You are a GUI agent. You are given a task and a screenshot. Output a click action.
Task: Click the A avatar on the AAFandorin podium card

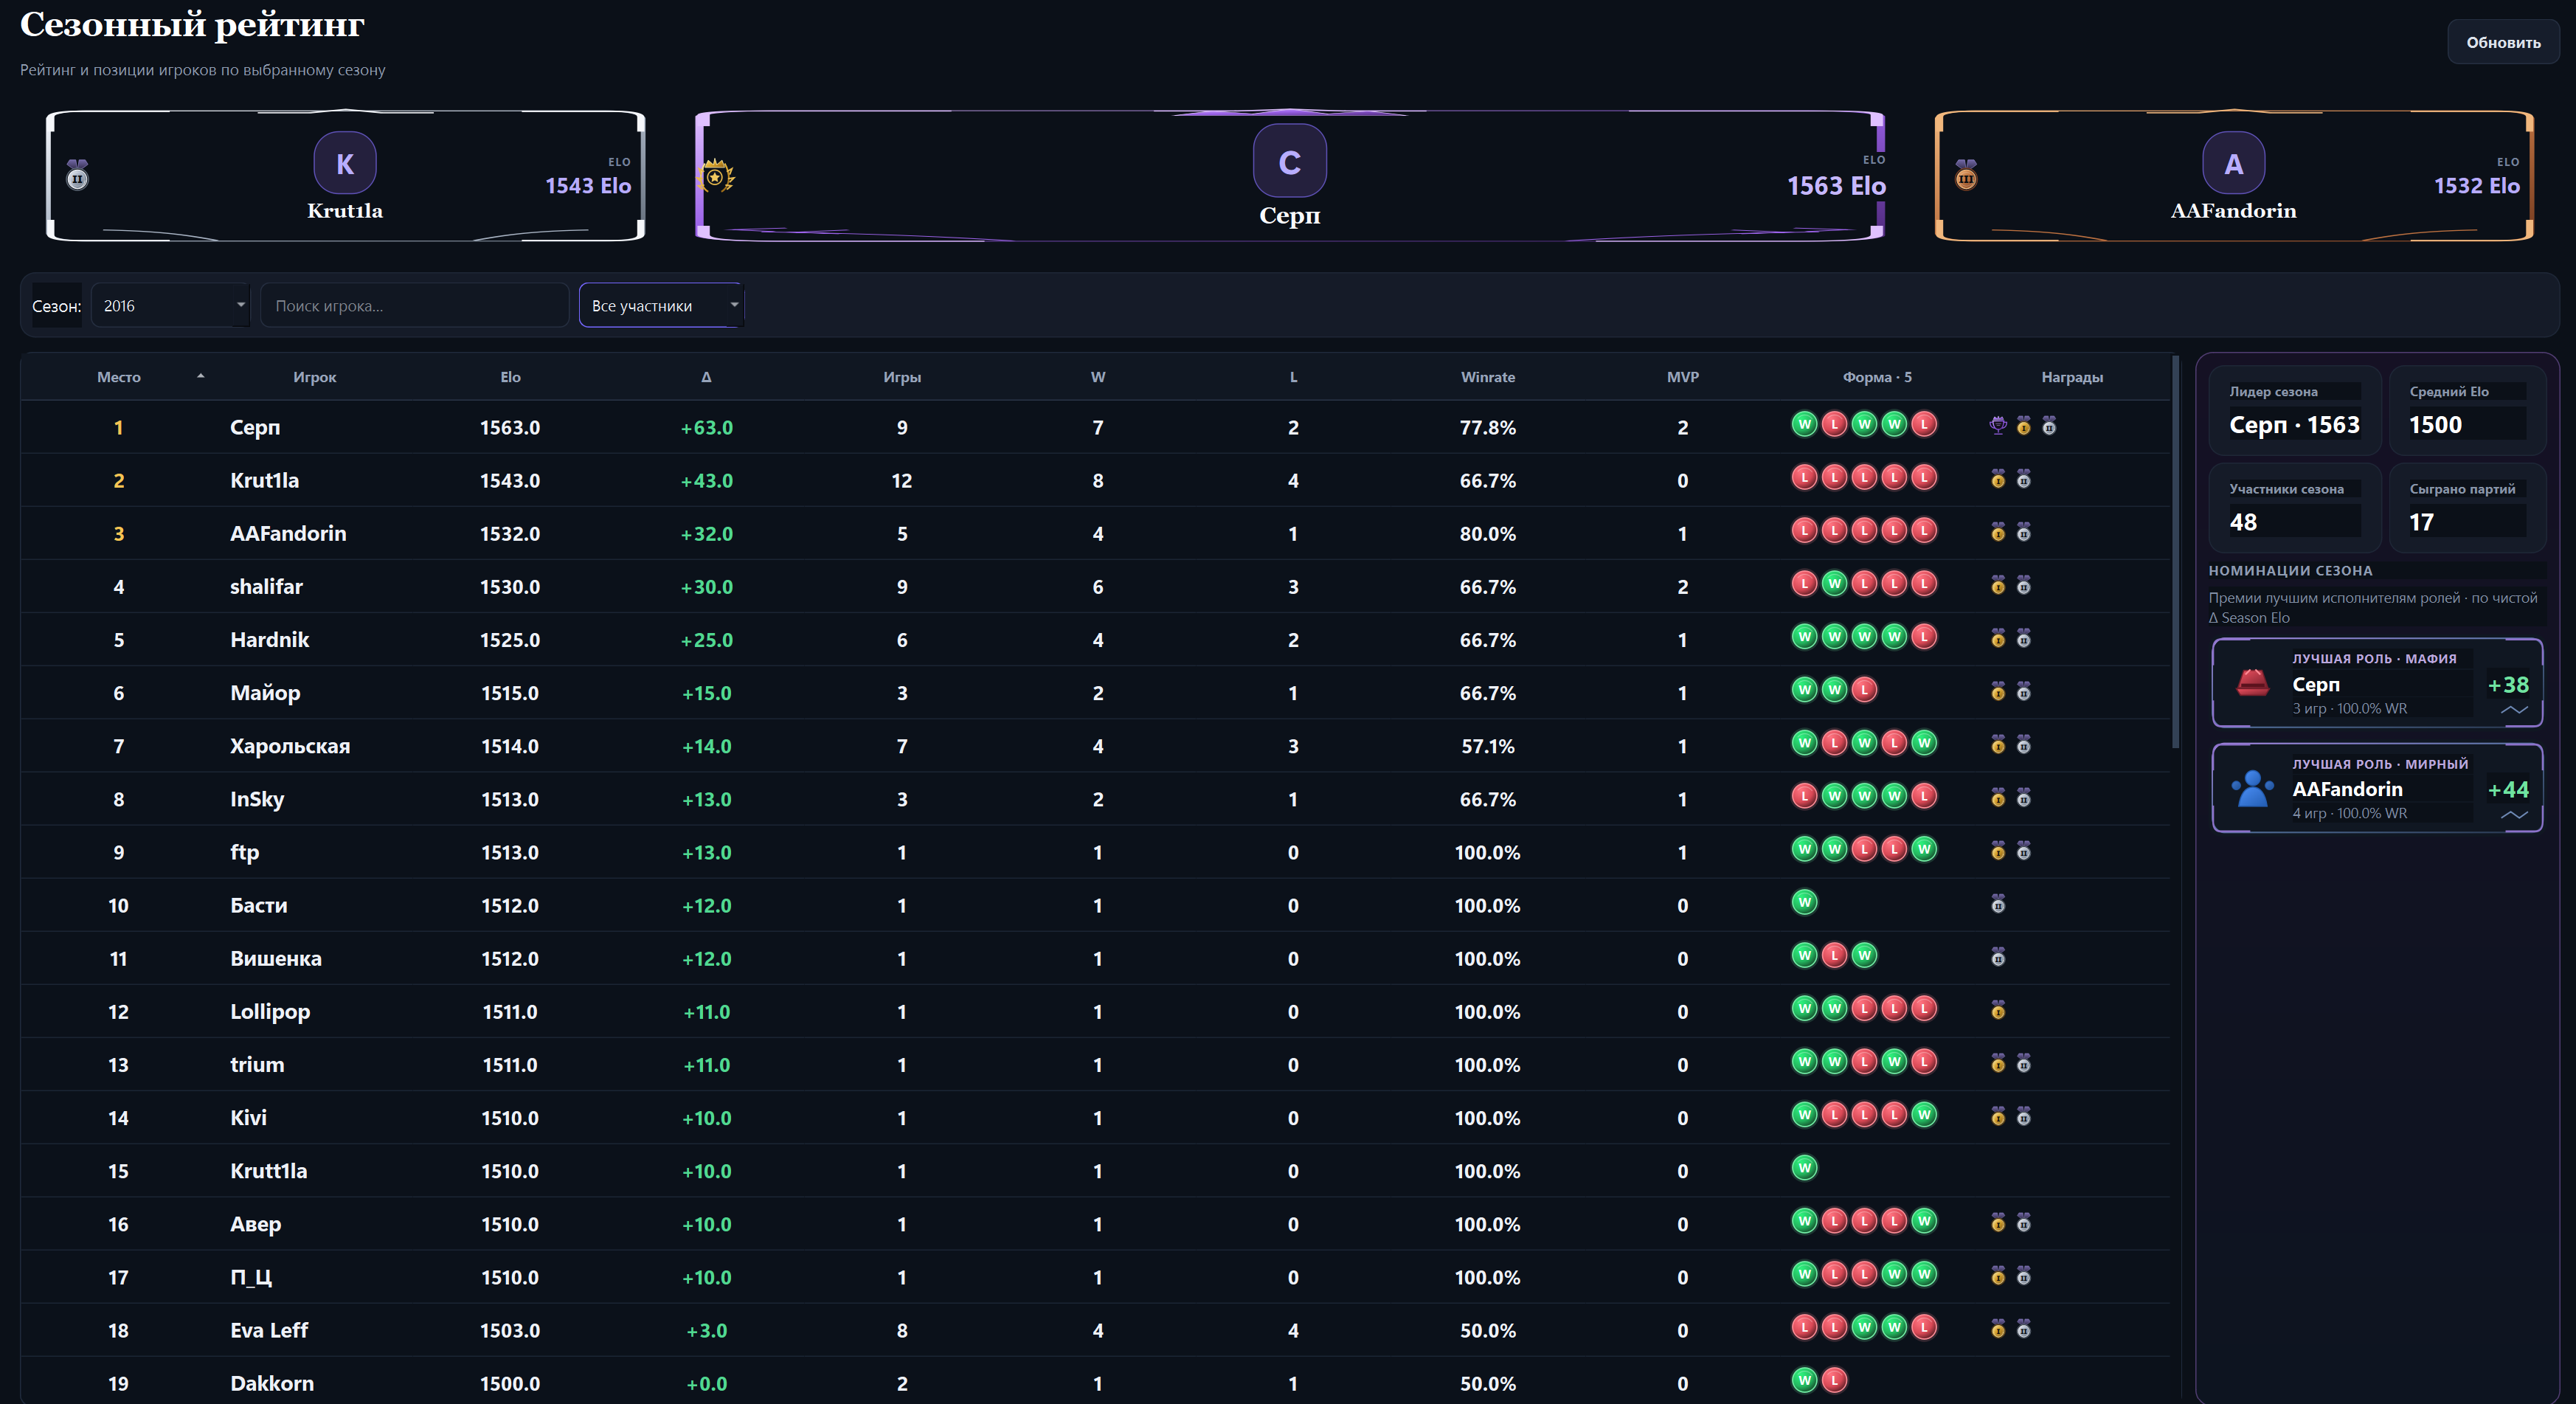point(2233,163)
